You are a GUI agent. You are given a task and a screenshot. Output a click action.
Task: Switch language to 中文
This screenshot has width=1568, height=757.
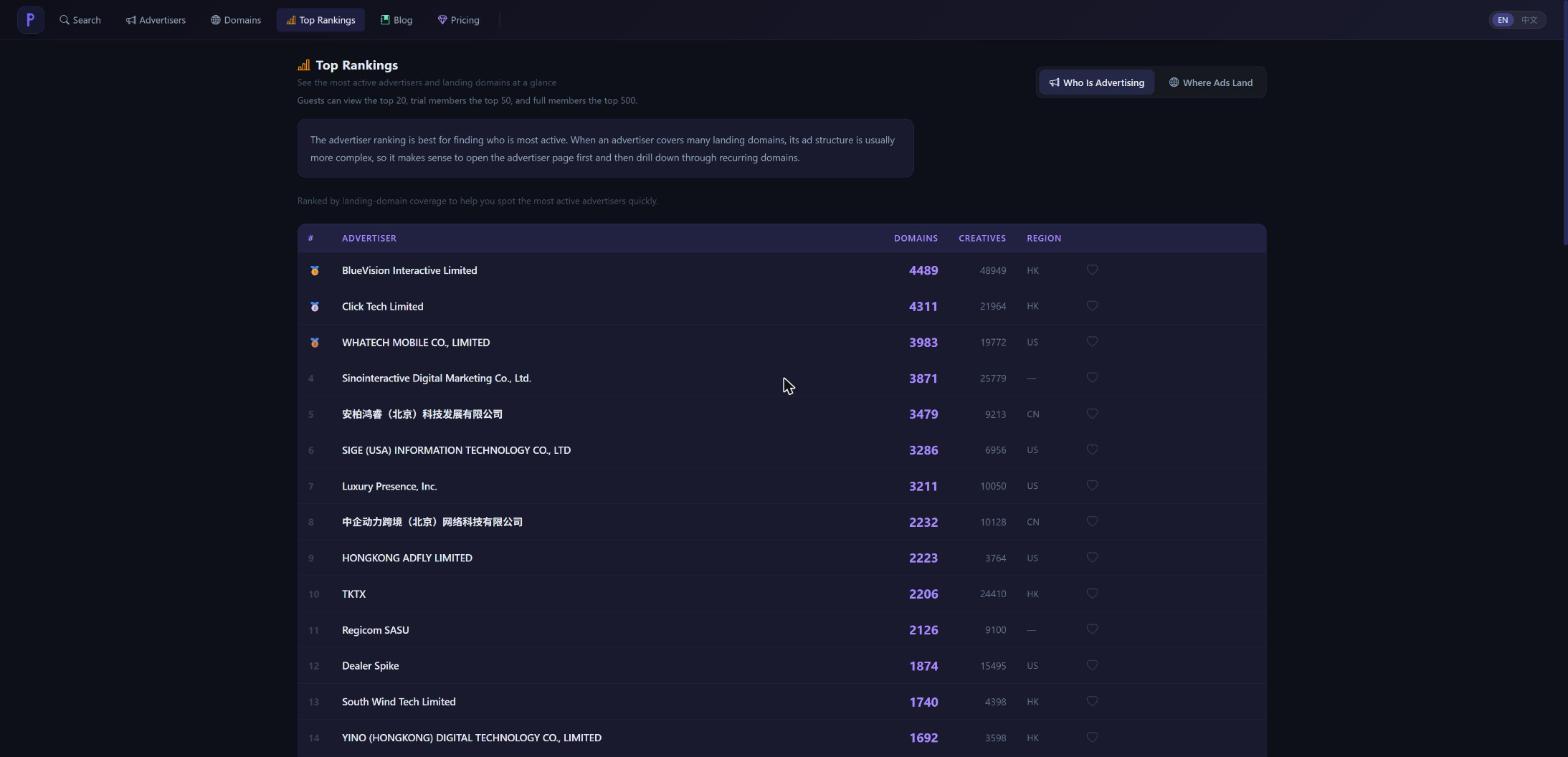coord(1529,20)
